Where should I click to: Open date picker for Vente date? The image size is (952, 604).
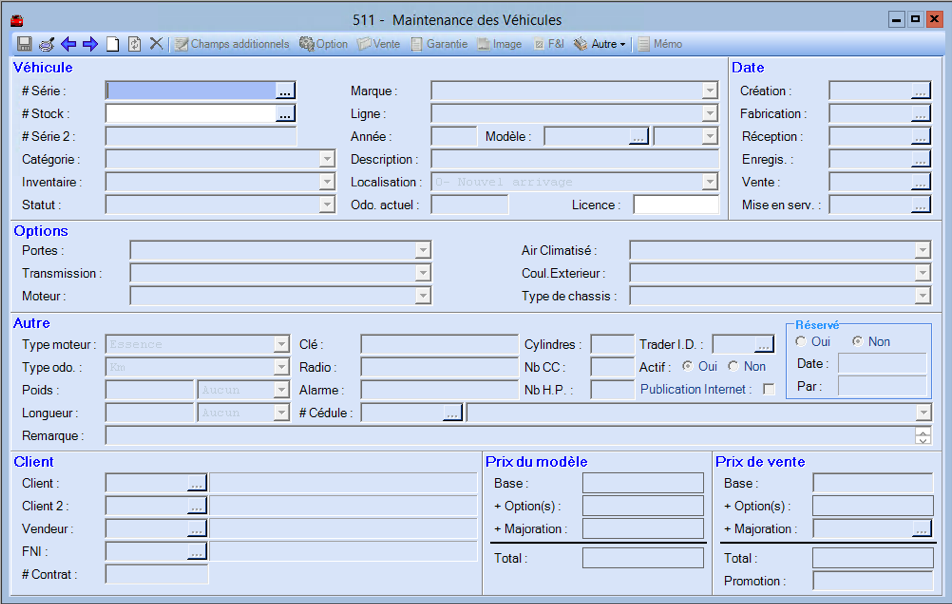(920, 182)
